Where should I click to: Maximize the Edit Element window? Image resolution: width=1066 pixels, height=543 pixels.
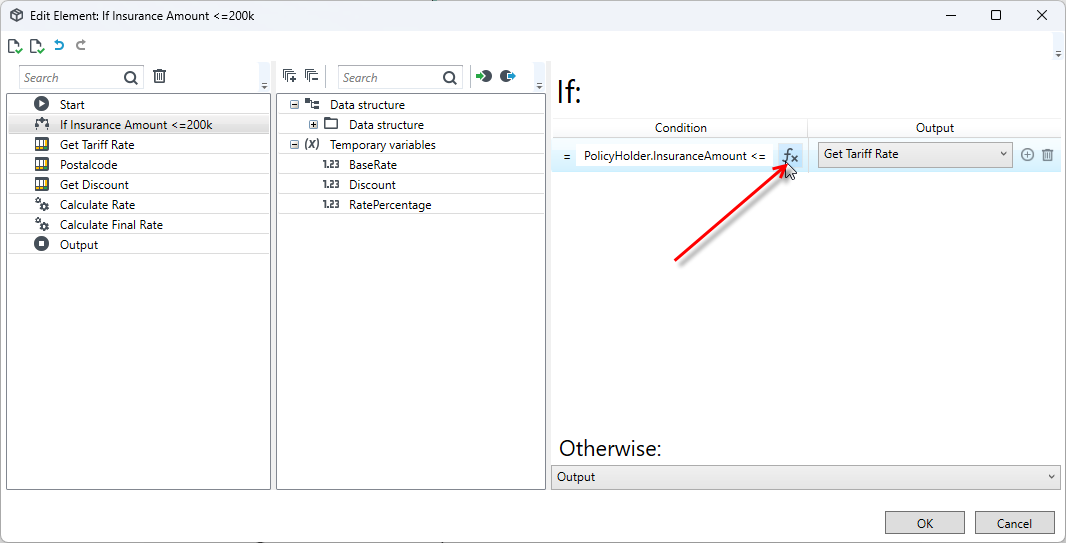click(996, 15)
